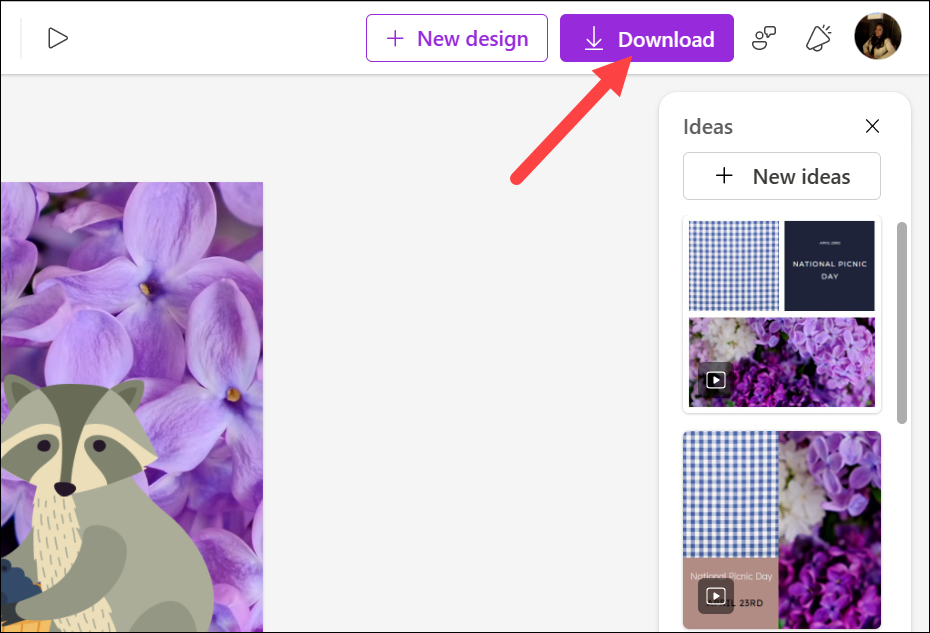The width and height of the screenshot is (930, 633).
Task: Click the plus icon in New ideas
Action: (x=724, y=176)
